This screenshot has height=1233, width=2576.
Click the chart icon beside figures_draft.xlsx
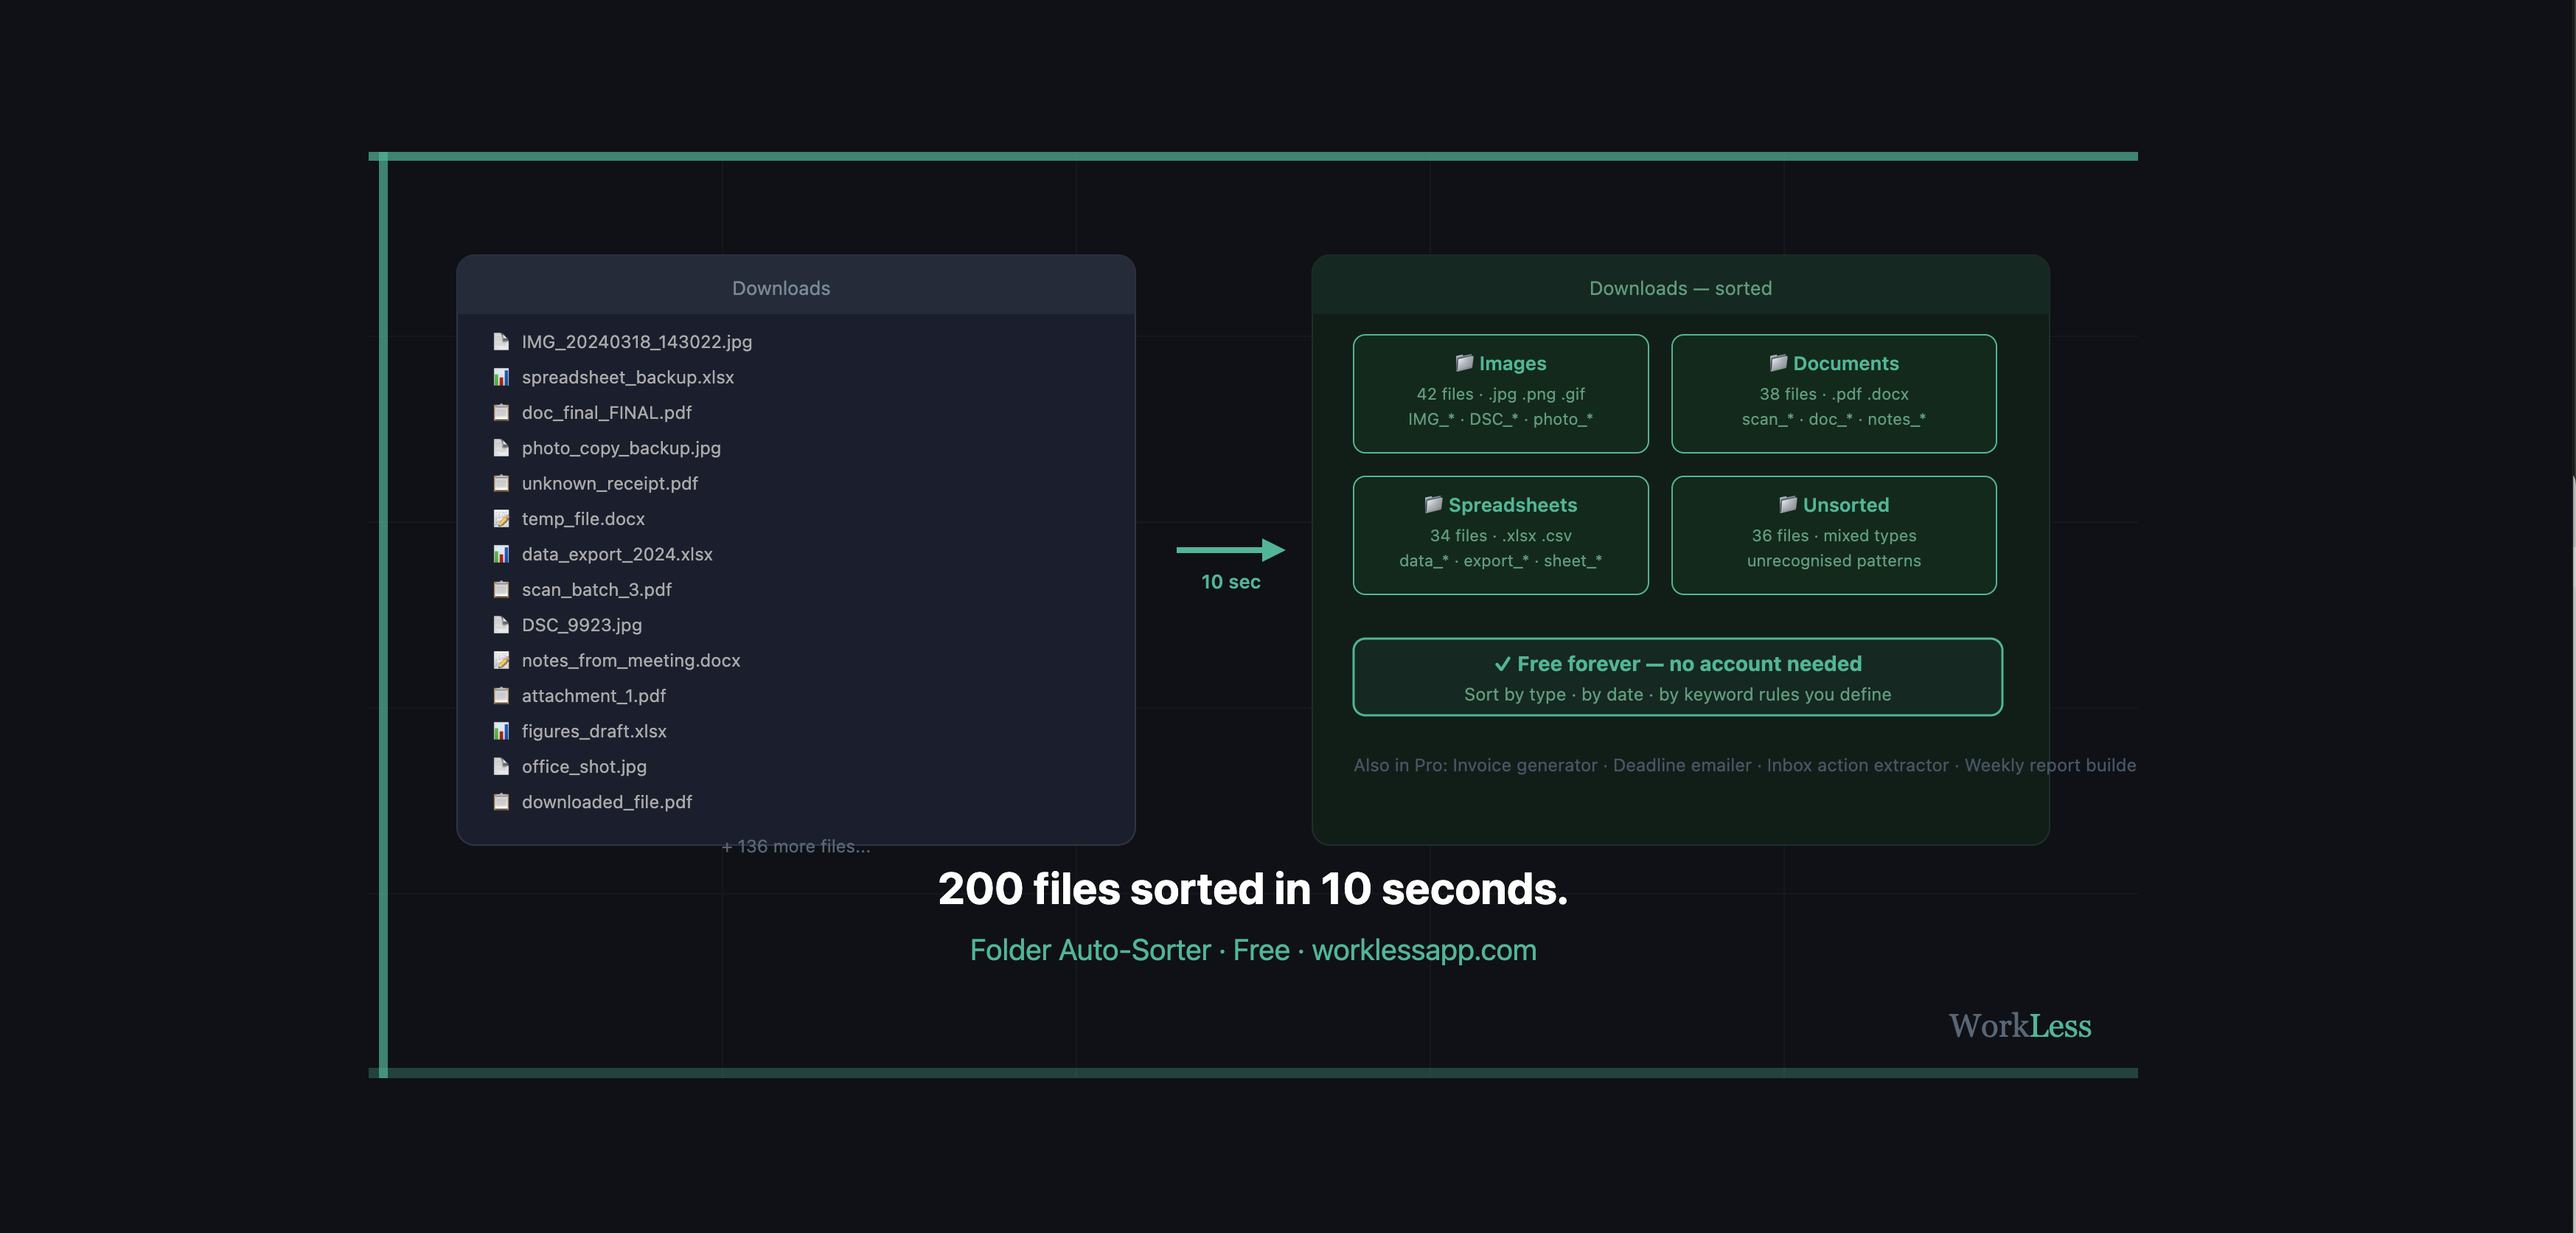(501, 731)
